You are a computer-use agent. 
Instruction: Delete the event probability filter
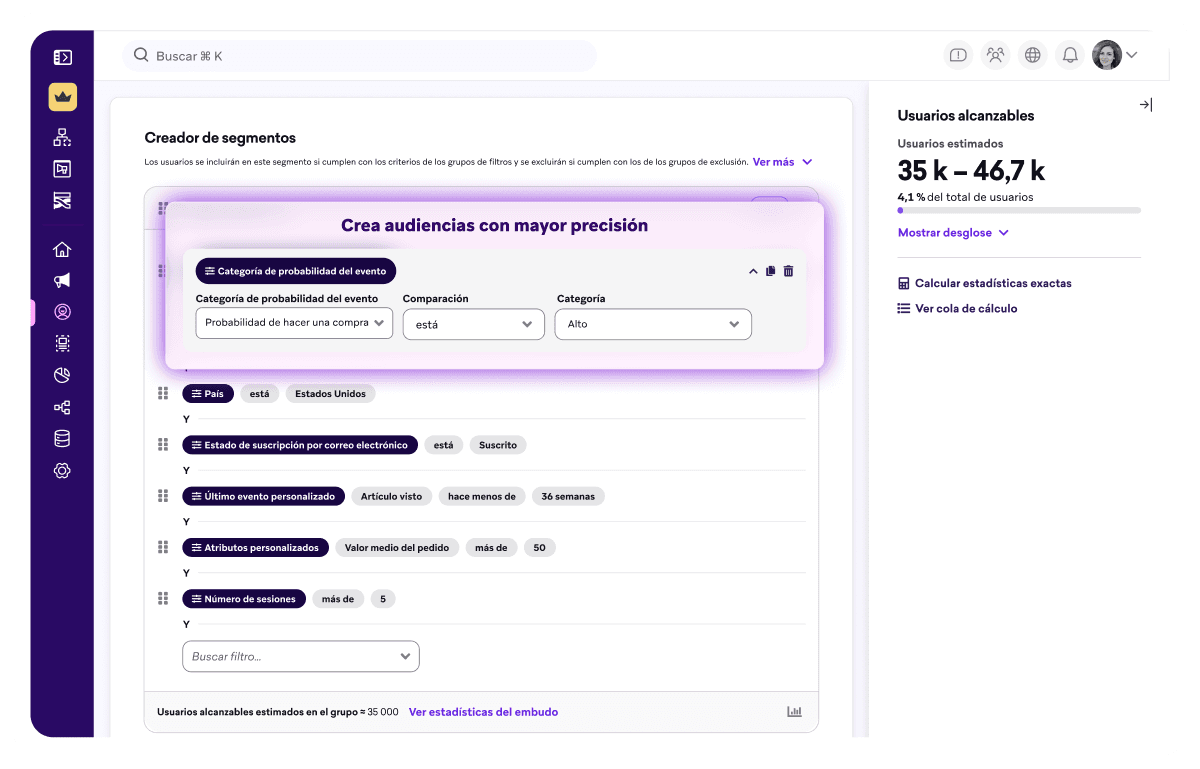click(788, 271)
